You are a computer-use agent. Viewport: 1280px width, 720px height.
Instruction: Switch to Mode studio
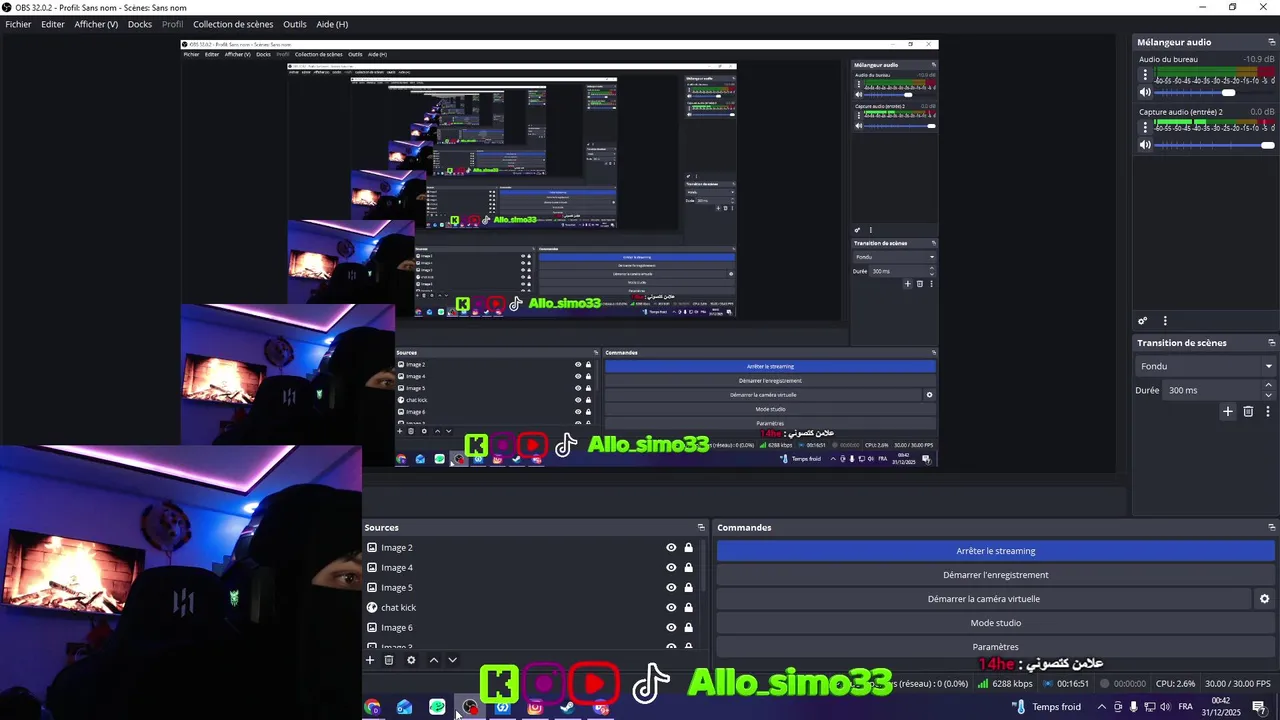[996, 623]
